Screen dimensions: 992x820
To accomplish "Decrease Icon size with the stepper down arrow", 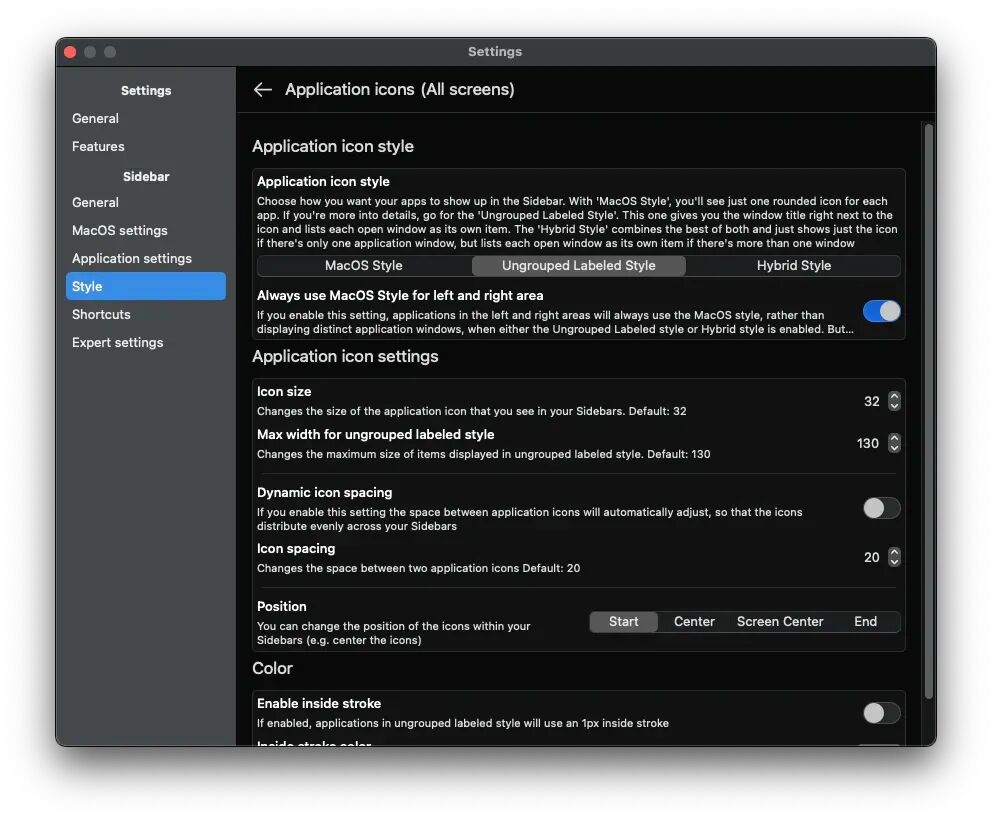I will coord(894,406).
